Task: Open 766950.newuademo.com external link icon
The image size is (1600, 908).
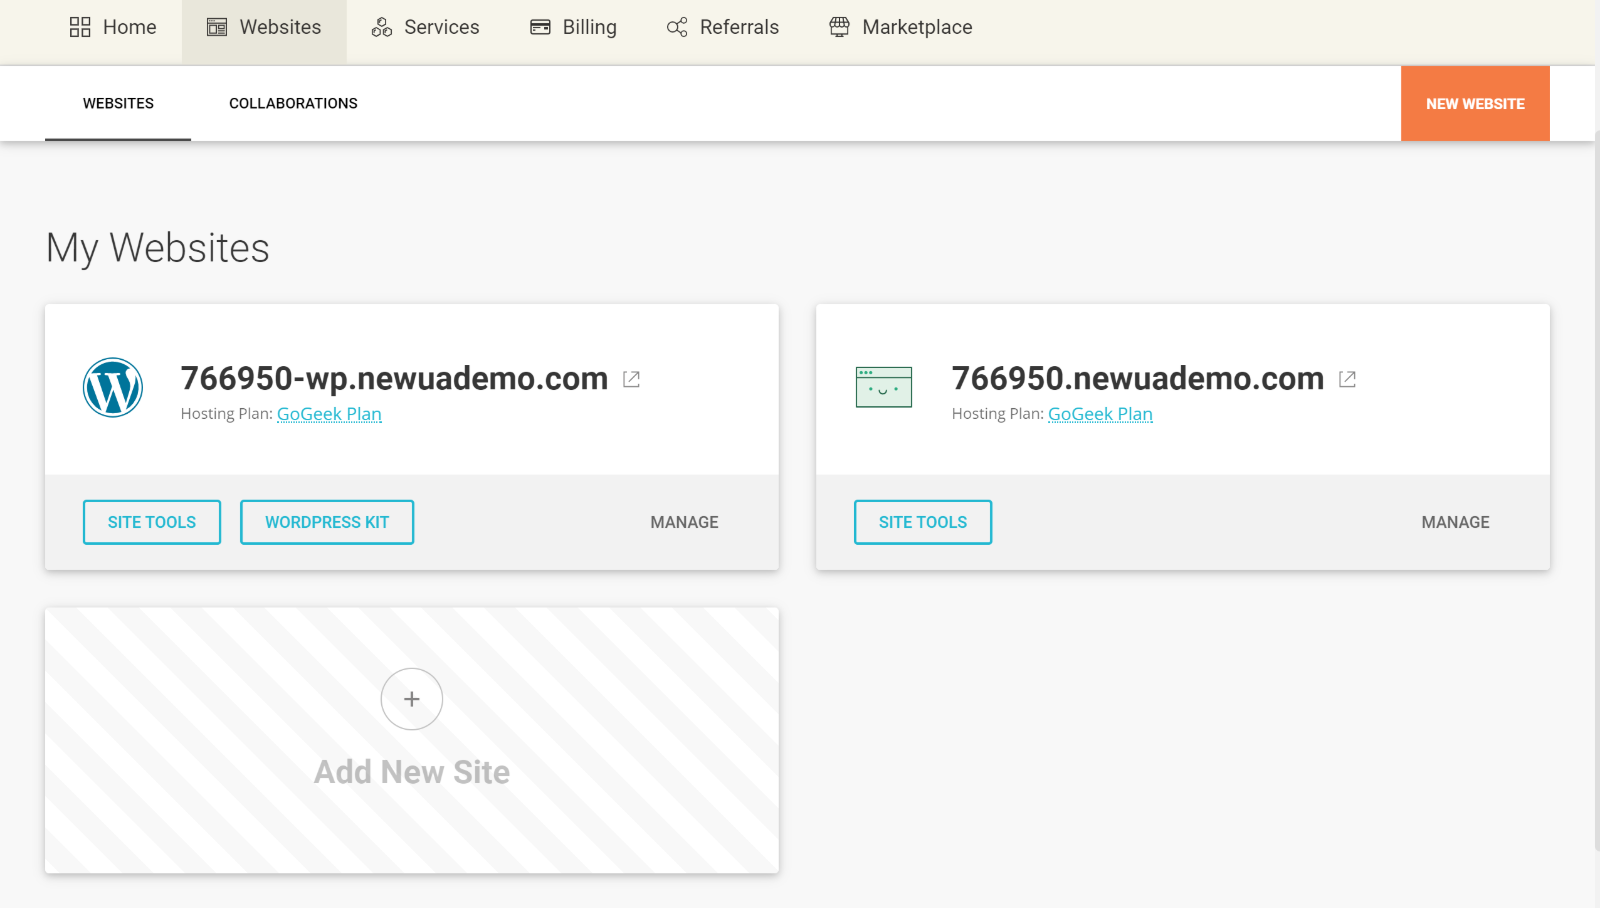Action: [x=1347, y=379]
